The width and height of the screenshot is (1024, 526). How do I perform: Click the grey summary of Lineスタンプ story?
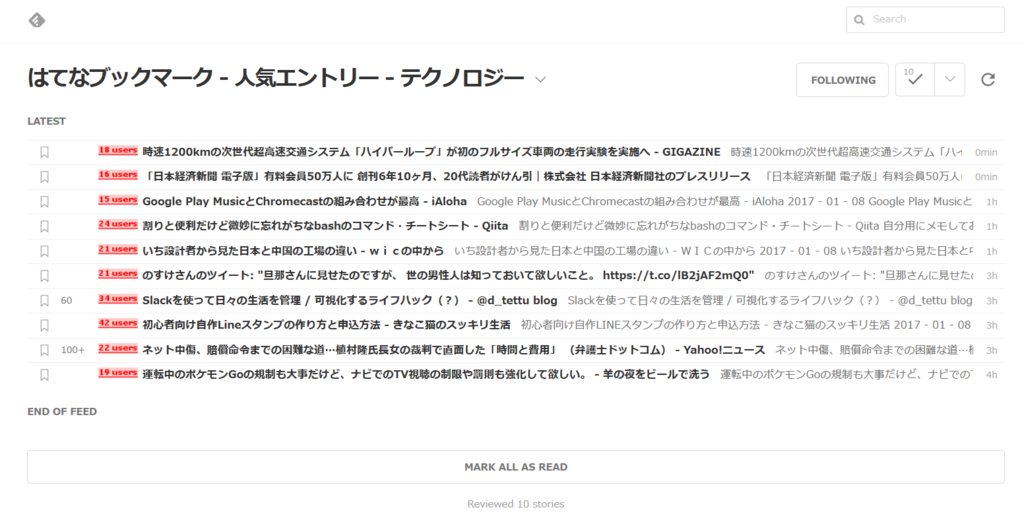[746, 325]
